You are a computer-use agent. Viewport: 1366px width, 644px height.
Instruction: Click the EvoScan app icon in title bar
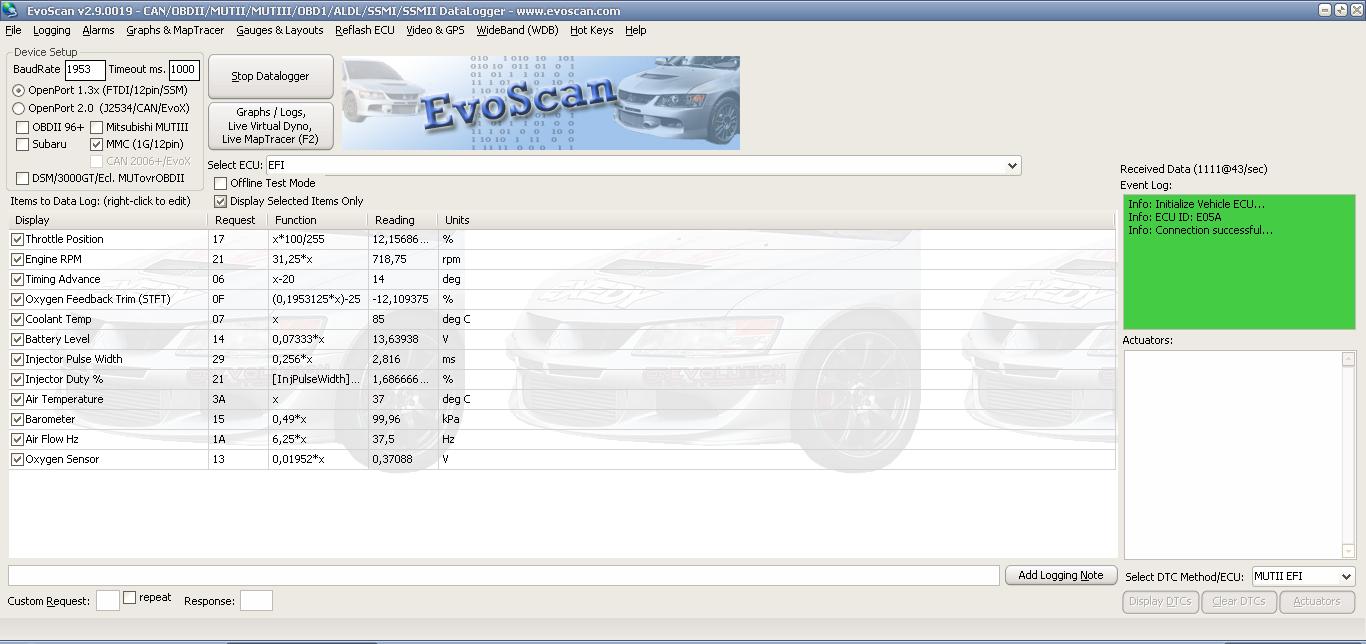click(x=10, y=10)
